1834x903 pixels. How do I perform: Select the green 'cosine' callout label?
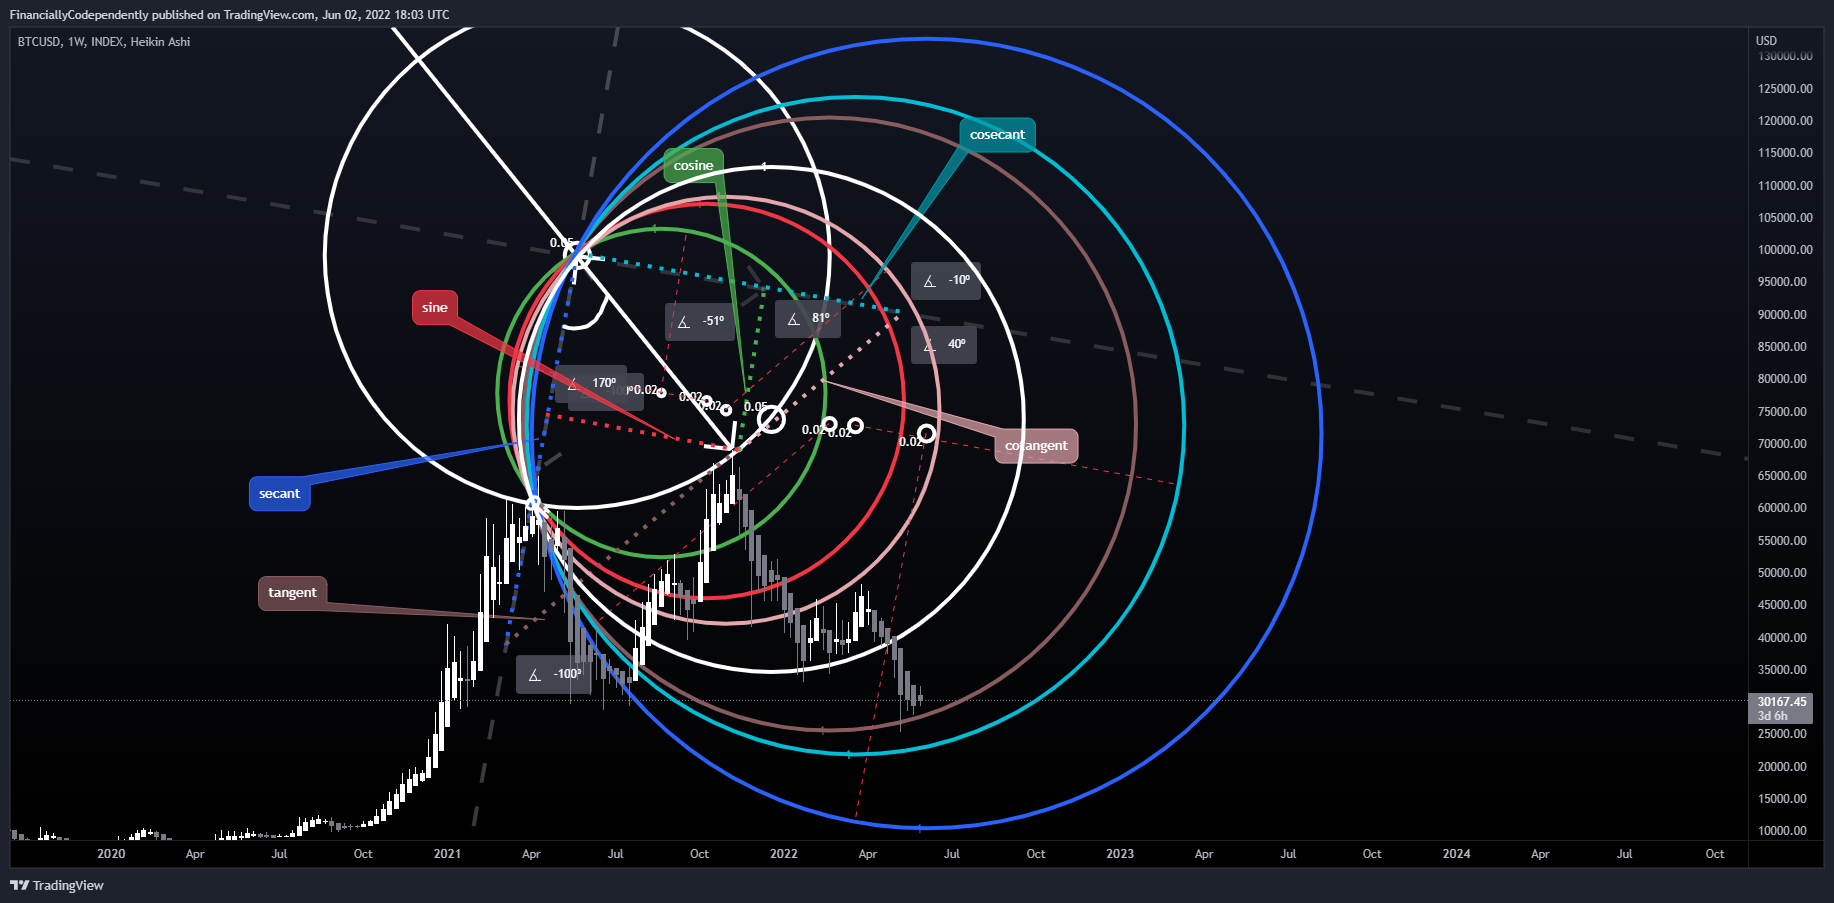pos(693,165)
